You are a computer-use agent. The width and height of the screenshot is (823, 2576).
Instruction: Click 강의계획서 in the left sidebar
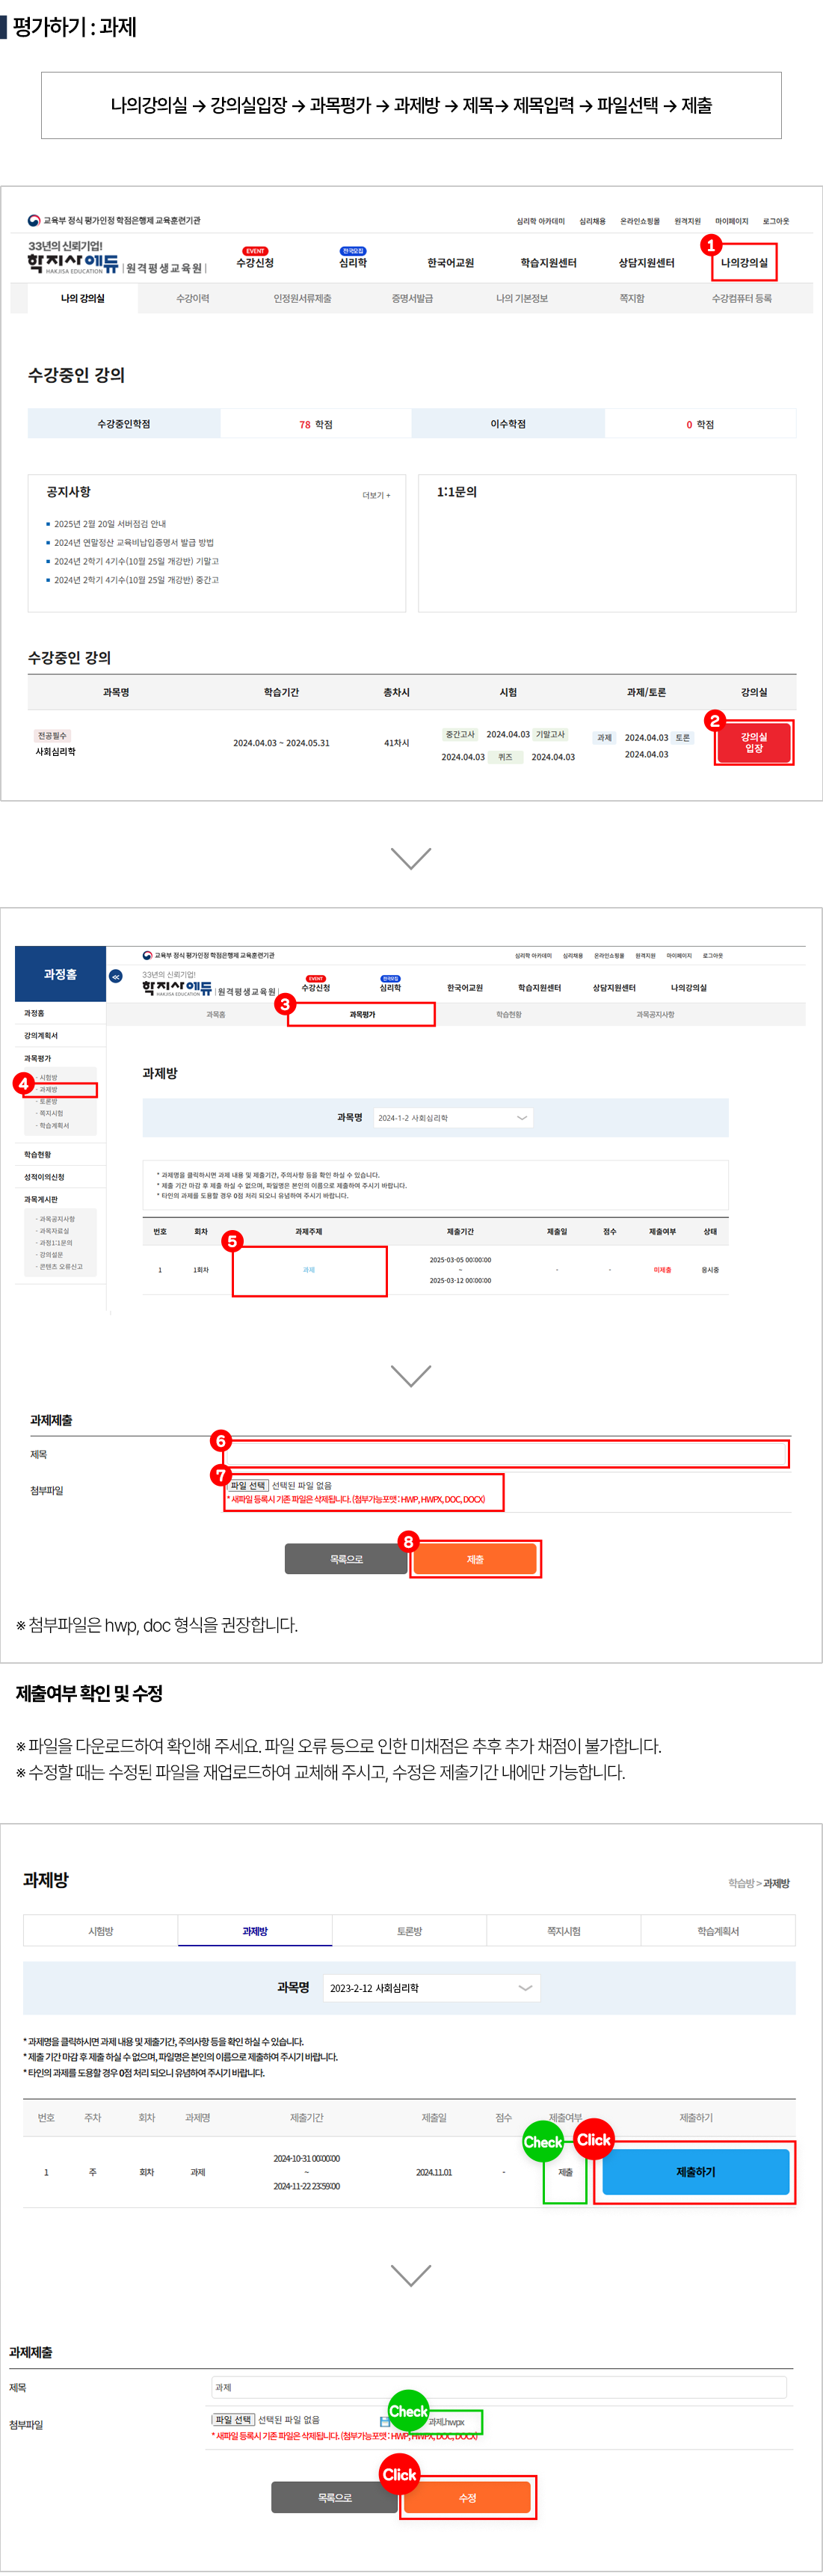[x=41, y=1036]
